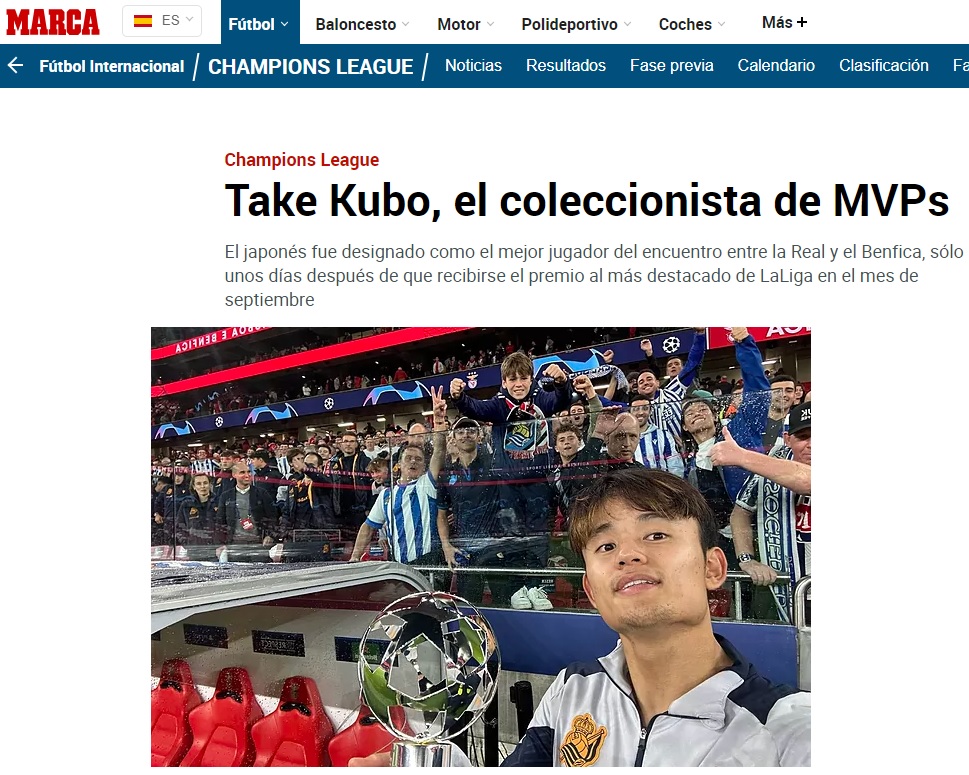Click the CHAMPIONS LEAGUE heading link
This screenshot has height=775, width=969.
click(x=310, y=66)
